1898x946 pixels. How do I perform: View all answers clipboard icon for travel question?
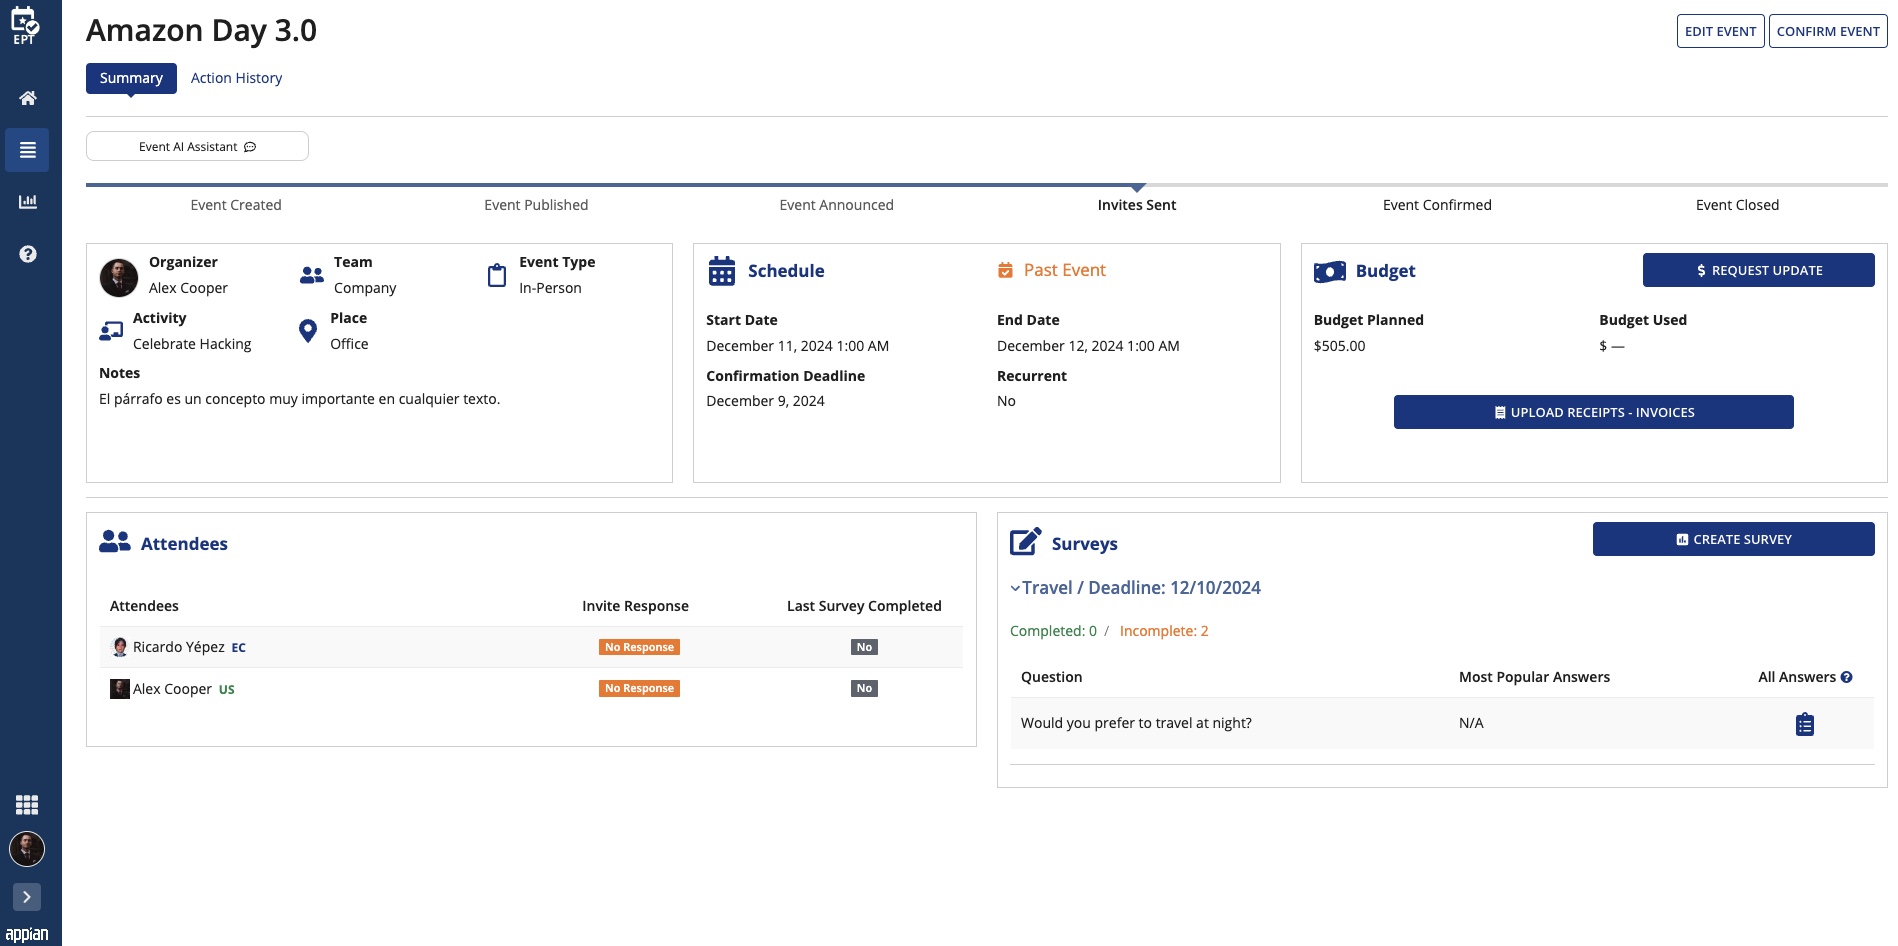(x=1805, y=724)
